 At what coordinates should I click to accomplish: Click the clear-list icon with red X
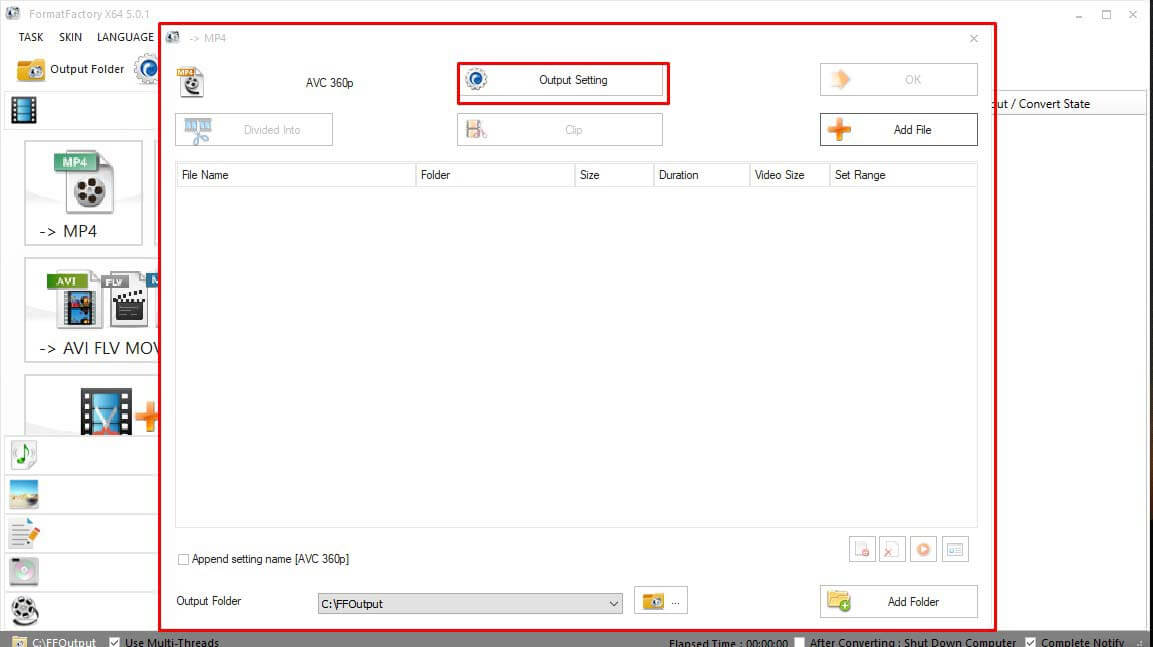point(892,549)
